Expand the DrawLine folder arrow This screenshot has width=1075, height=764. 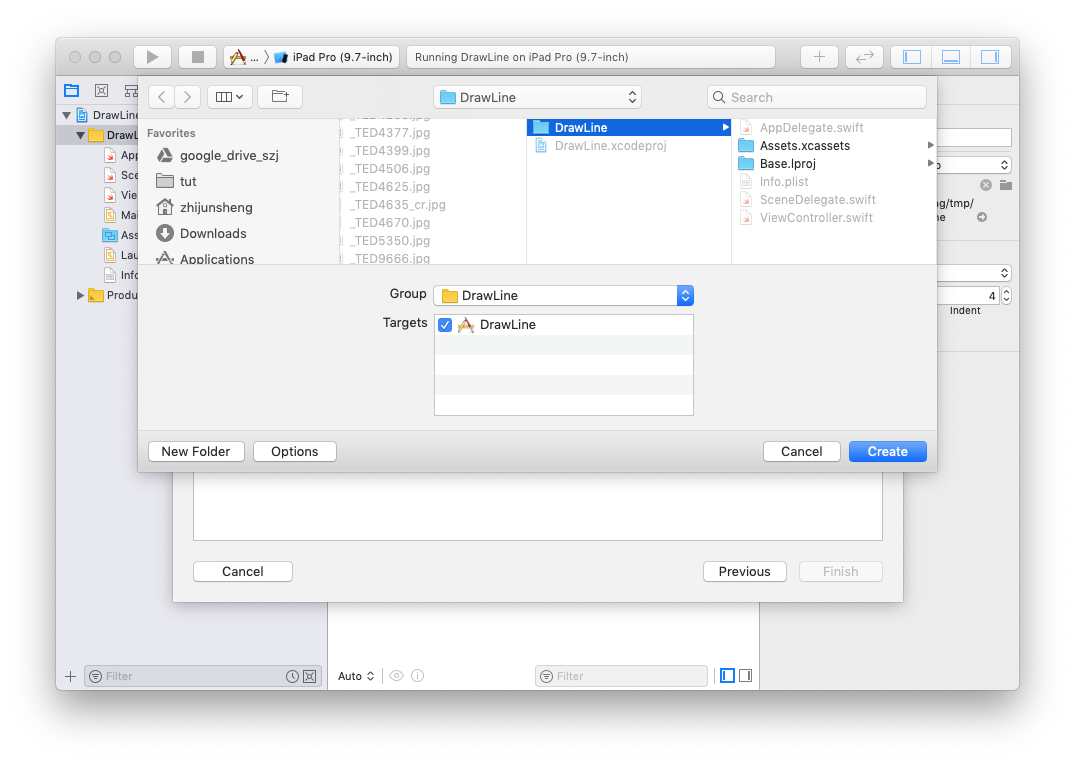coord(725,128)
